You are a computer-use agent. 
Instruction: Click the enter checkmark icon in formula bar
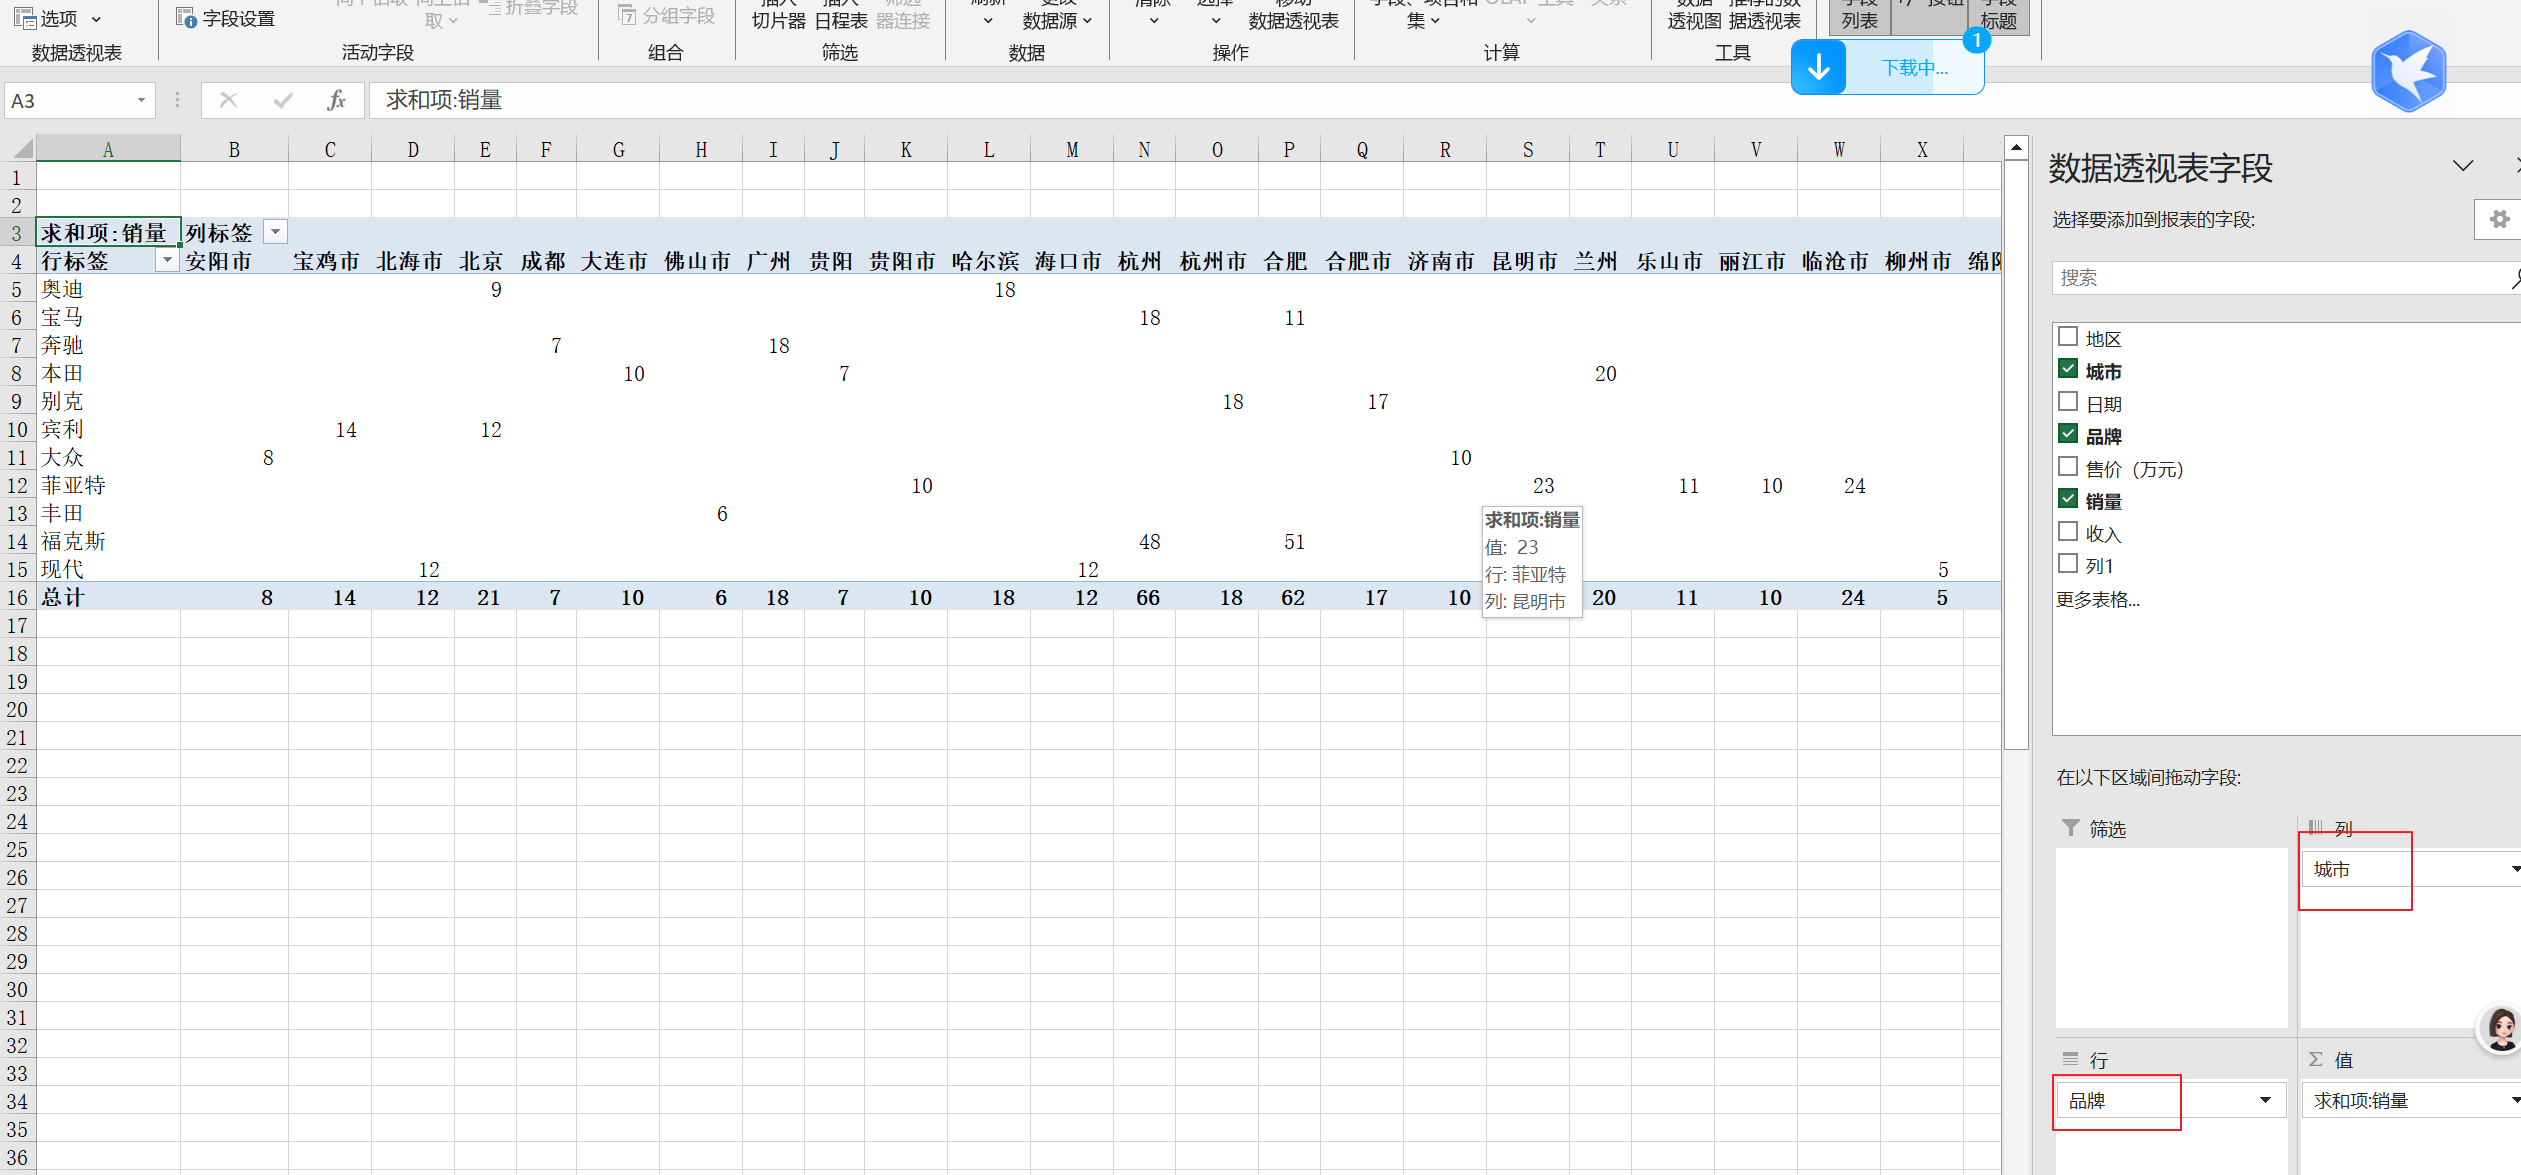283,100
